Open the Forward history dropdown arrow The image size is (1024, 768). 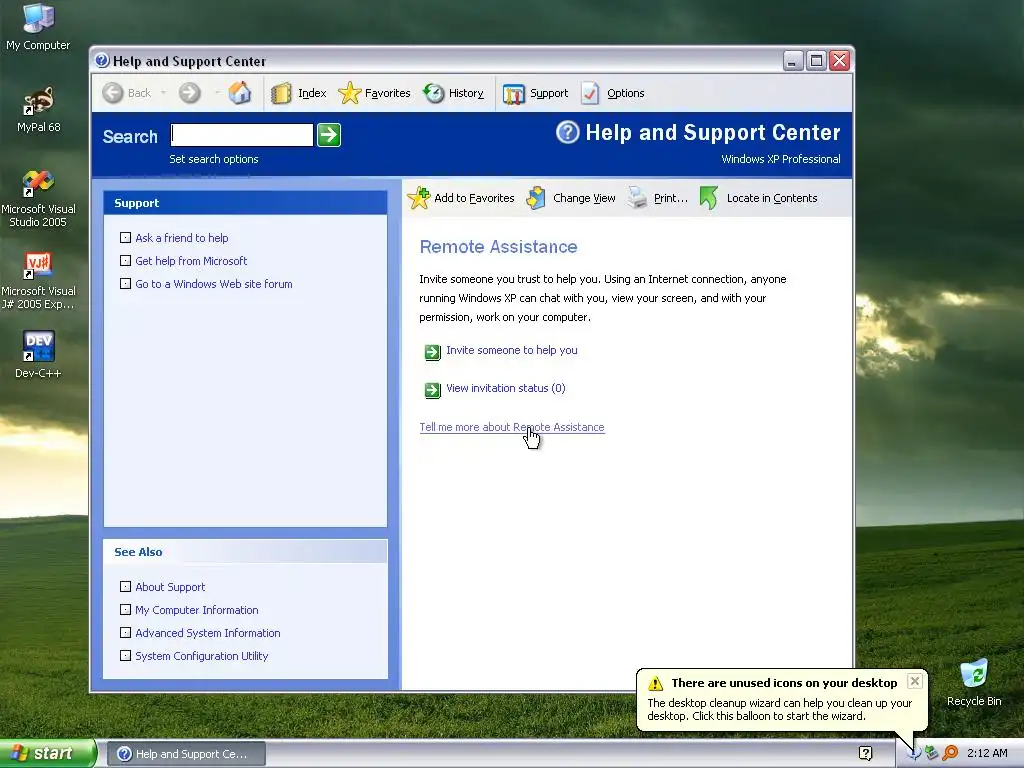216,93
